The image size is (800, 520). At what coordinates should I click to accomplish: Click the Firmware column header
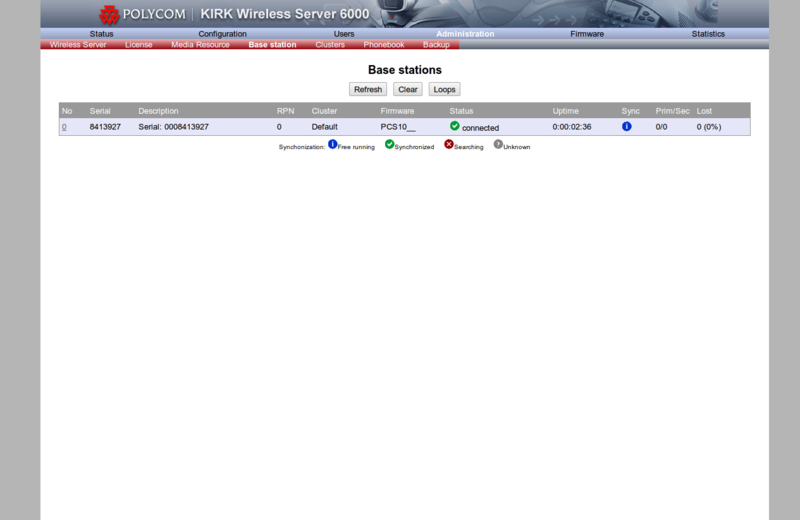(397, 111)
